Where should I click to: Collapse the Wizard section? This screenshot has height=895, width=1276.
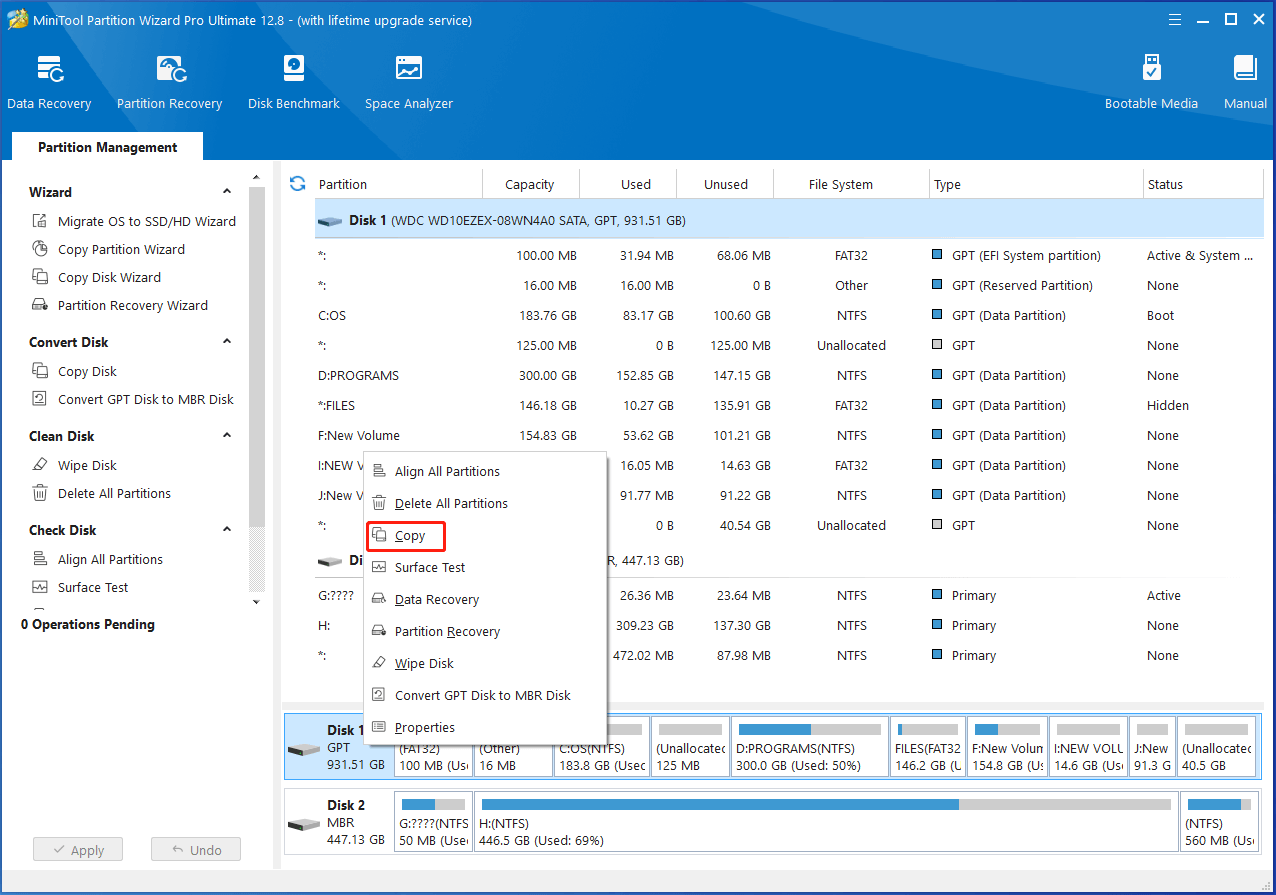click(227, 192)
